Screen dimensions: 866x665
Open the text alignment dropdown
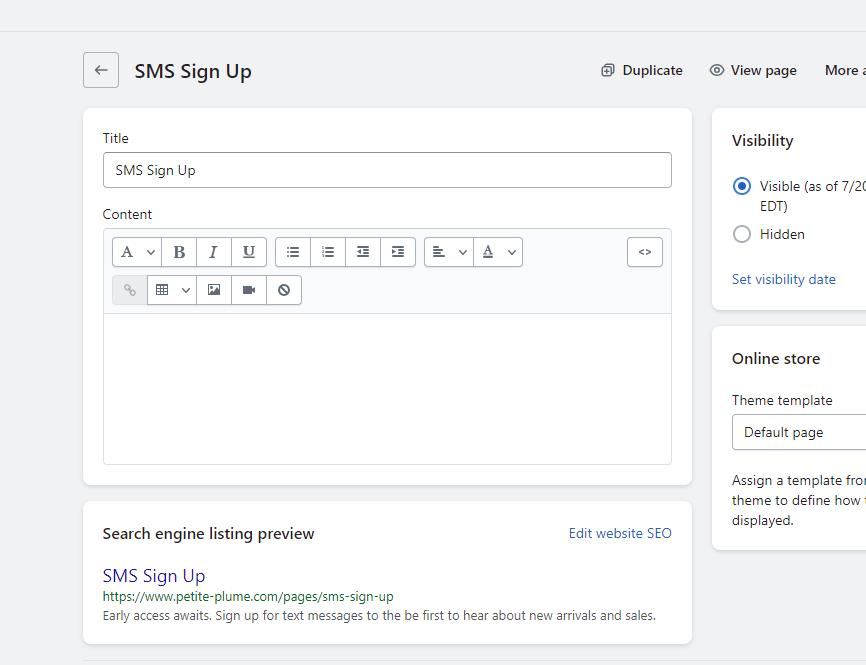[x=449, y=252]
